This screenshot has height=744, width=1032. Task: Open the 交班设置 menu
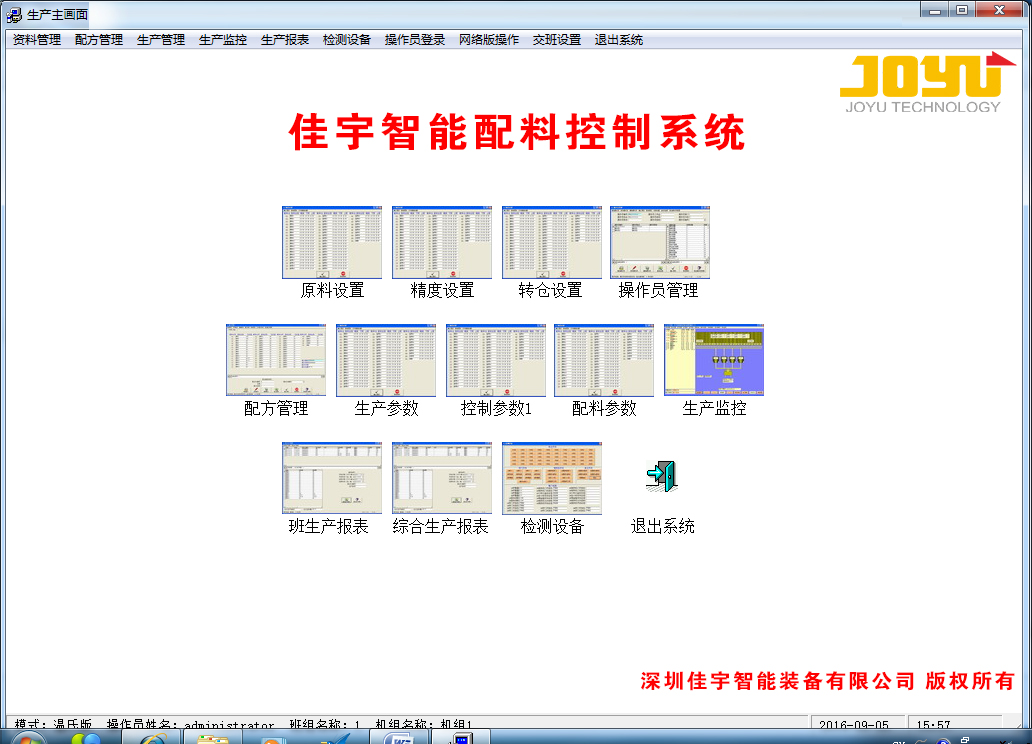pos(557,40)
